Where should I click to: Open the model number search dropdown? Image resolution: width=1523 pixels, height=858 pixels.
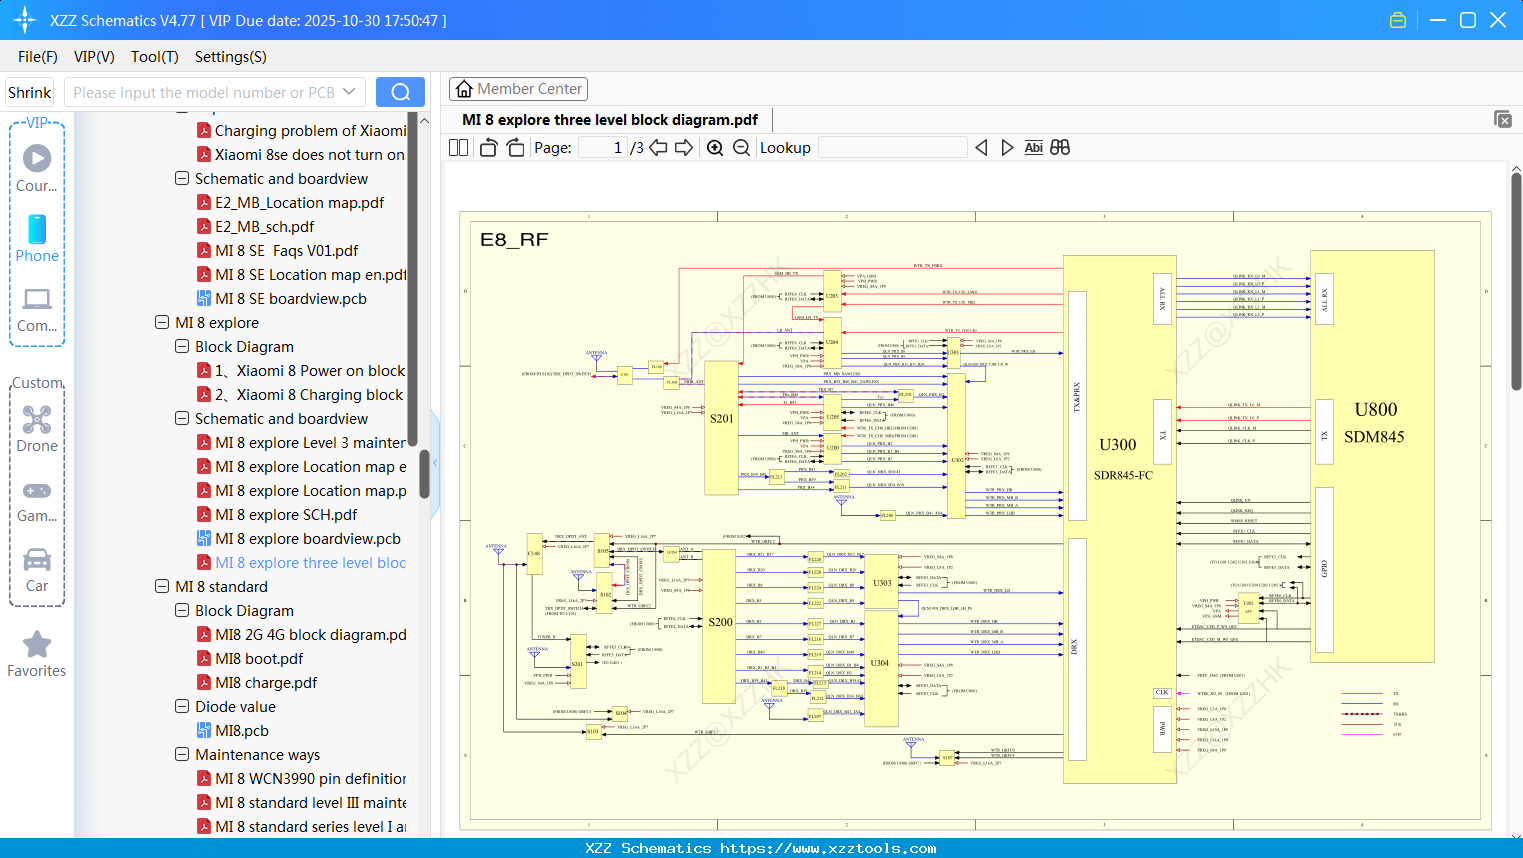347,91
